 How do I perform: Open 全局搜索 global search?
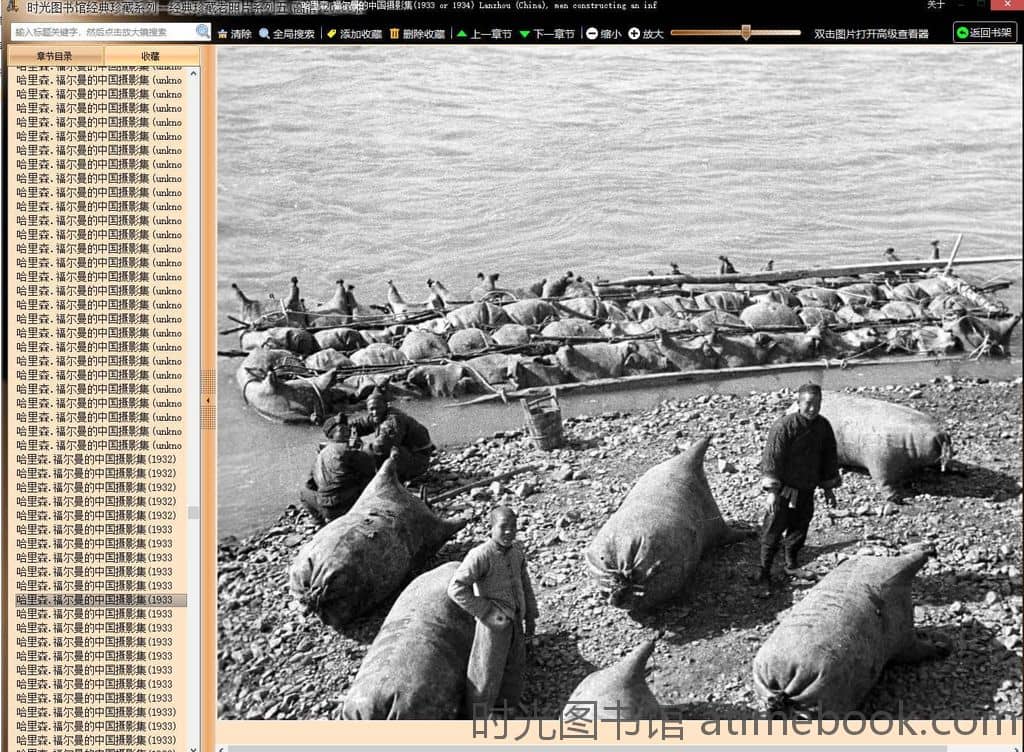[x=287, y=34]
